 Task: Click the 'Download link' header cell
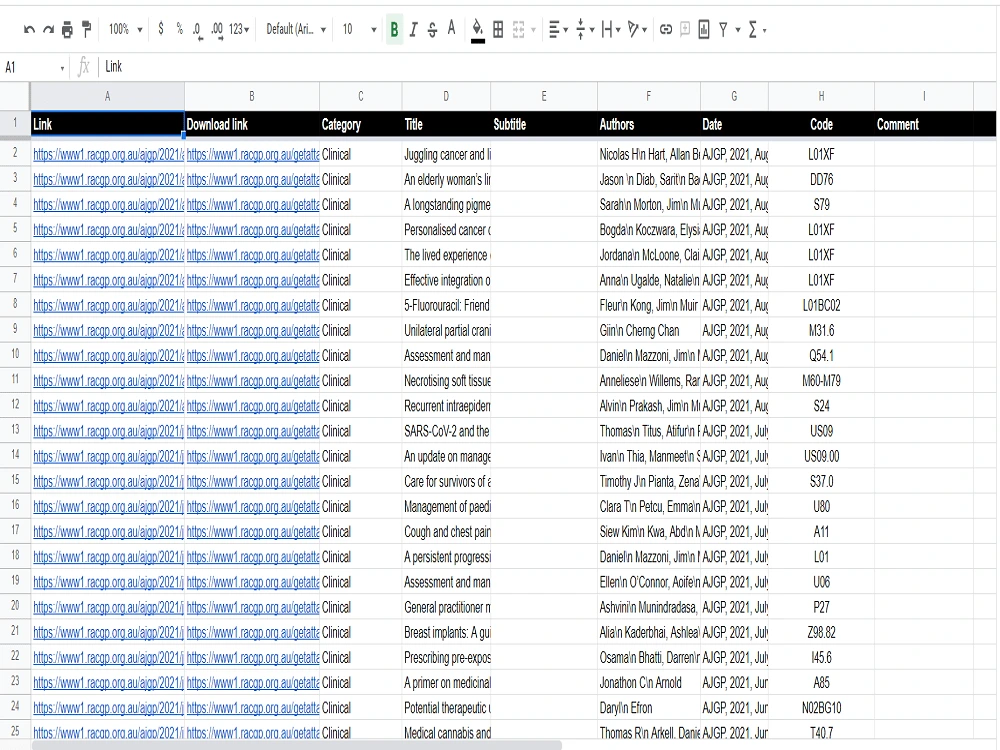click(x=252, y=124)
